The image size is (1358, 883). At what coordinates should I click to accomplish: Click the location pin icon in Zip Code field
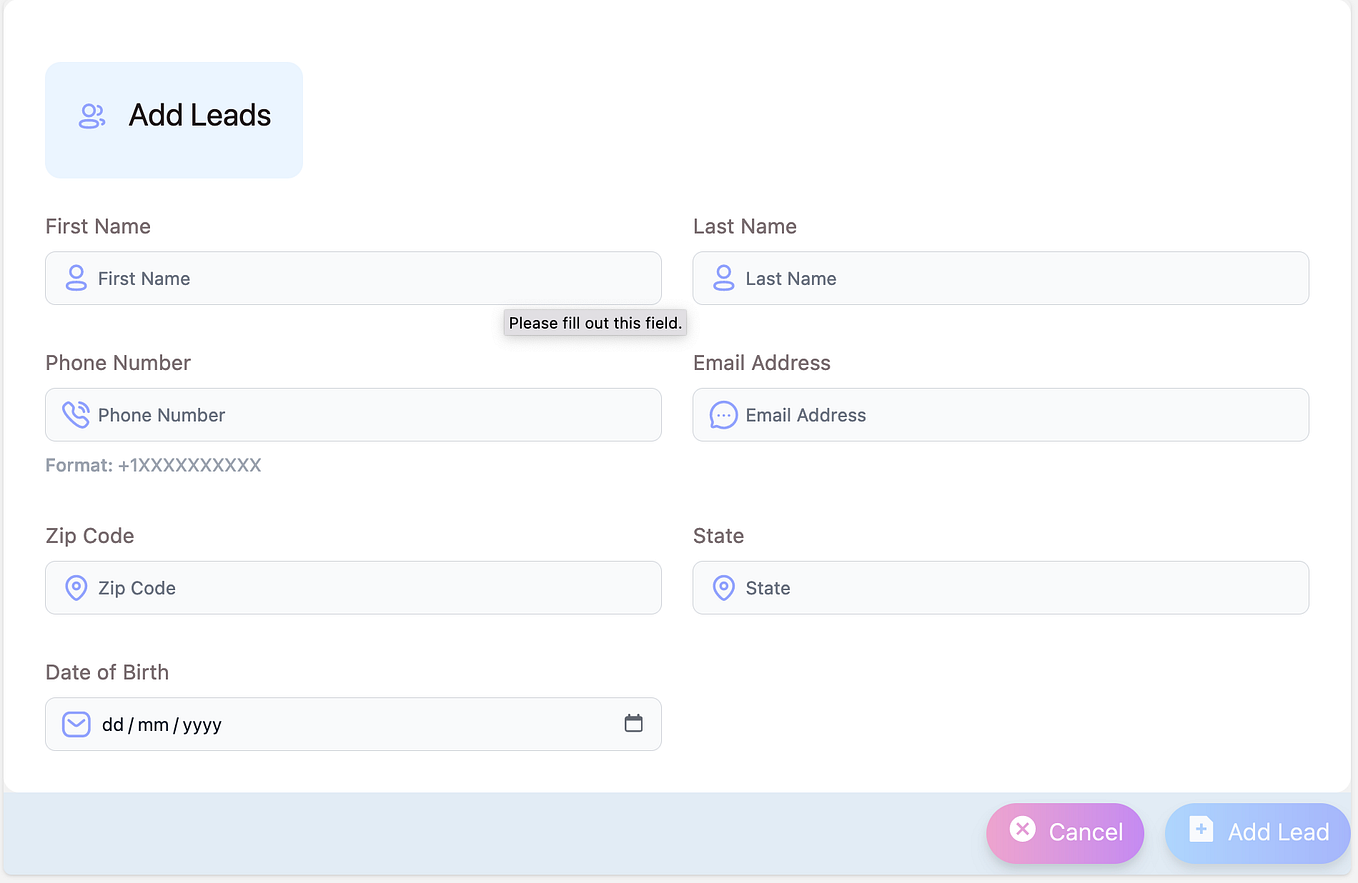coord(76,587)
